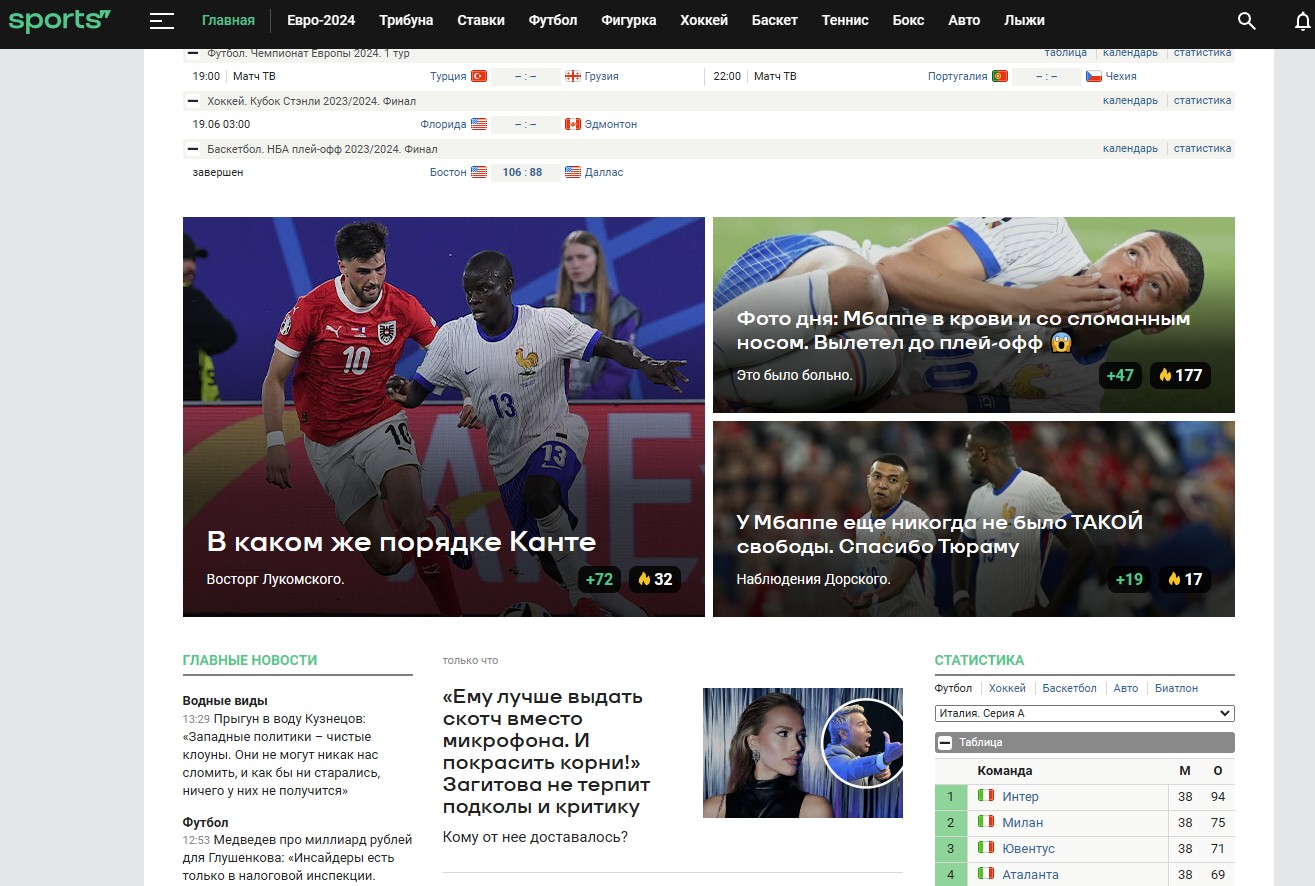
Task: Open Фото дня Мбаппе в крови article
Action: [964, 331]
